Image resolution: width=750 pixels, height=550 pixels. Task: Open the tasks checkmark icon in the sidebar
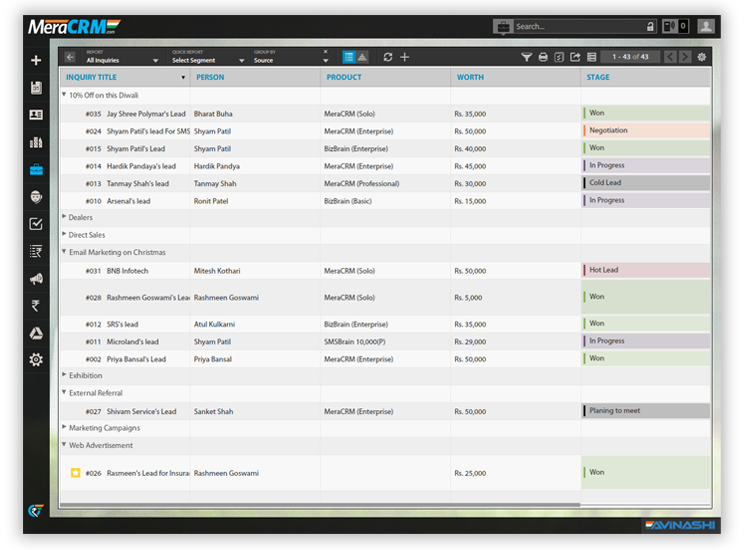(36, 224)
